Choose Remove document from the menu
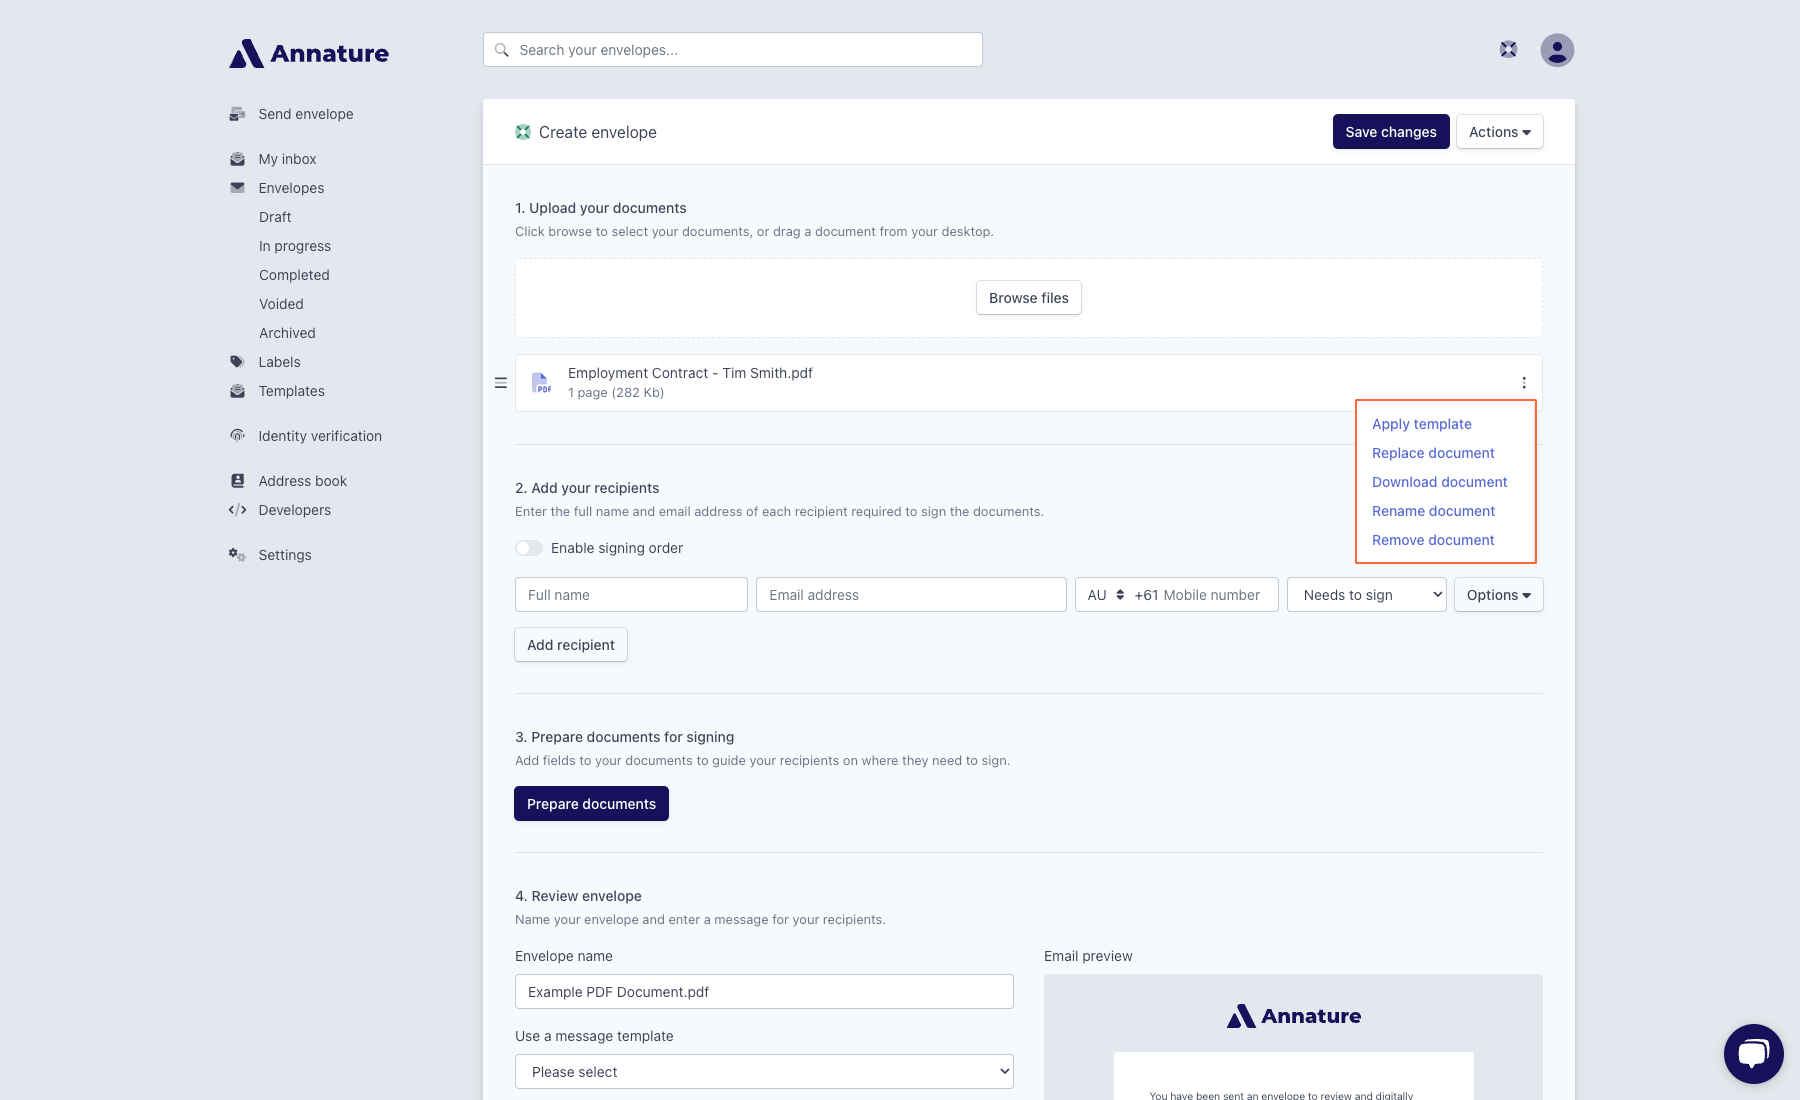 tap(1433, 540)
